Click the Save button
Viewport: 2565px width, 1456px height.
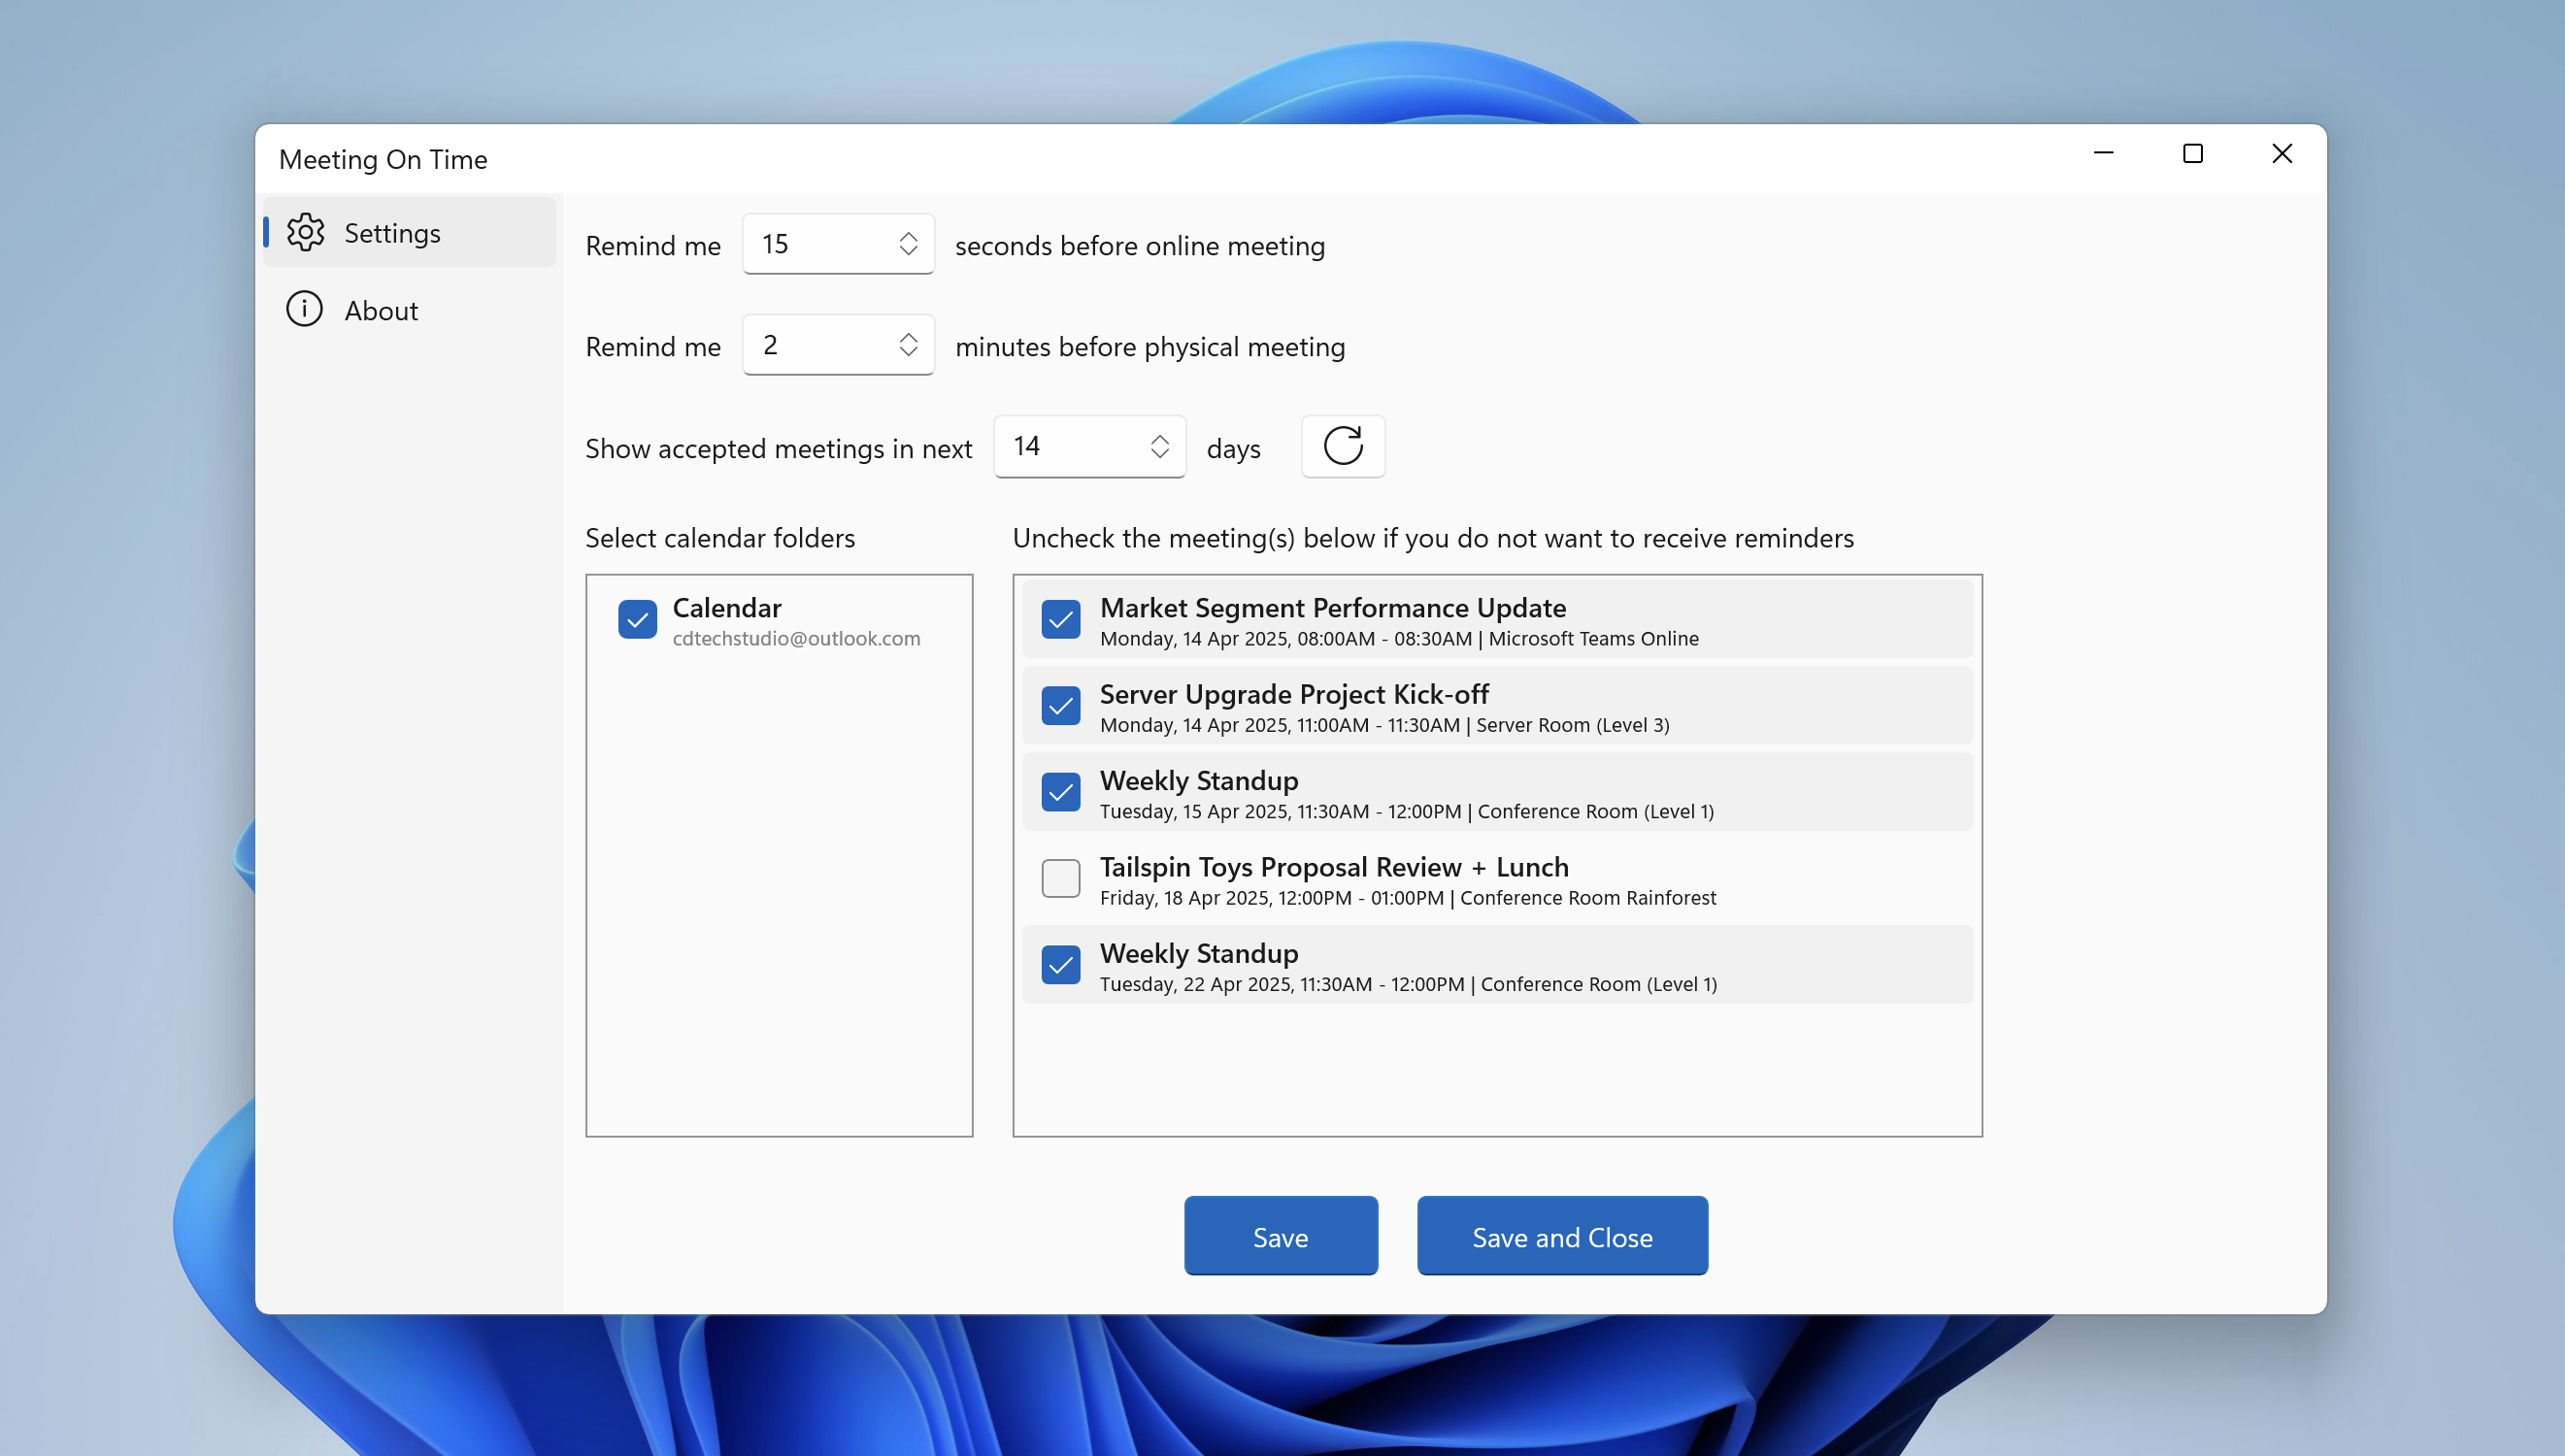coord(1280,1236)
